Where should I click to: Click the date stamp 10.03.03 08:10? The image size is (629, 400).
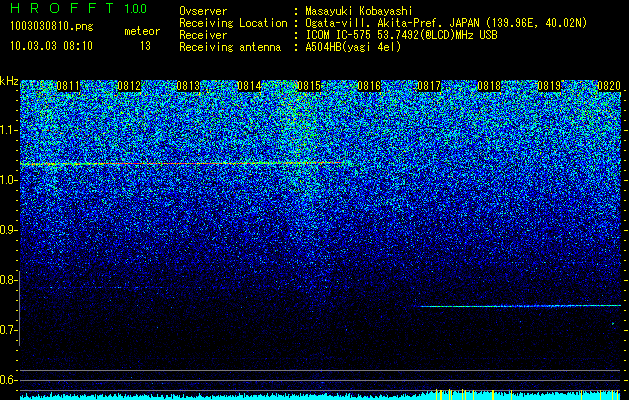point(51,46)
